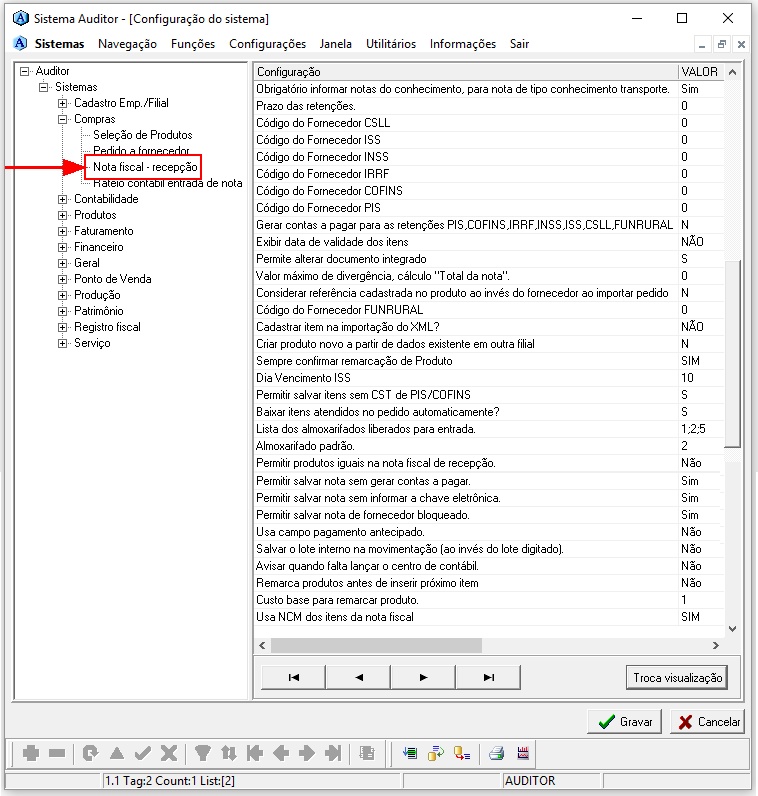
Task: Click the funnel filter toolbar icon
Action: point(203,753)
